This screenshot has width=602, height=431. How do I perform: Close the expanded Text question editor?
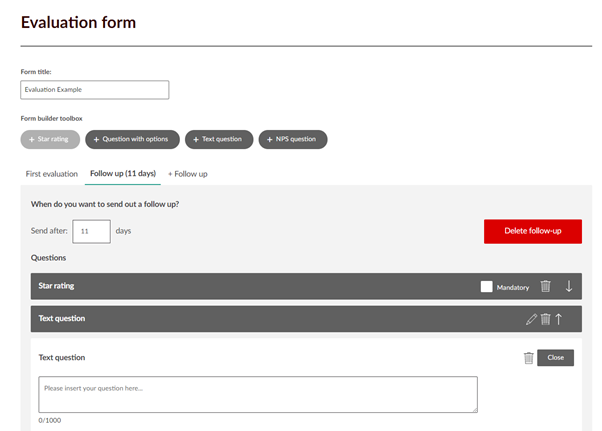pyautogui.click(x=555, y=358)
